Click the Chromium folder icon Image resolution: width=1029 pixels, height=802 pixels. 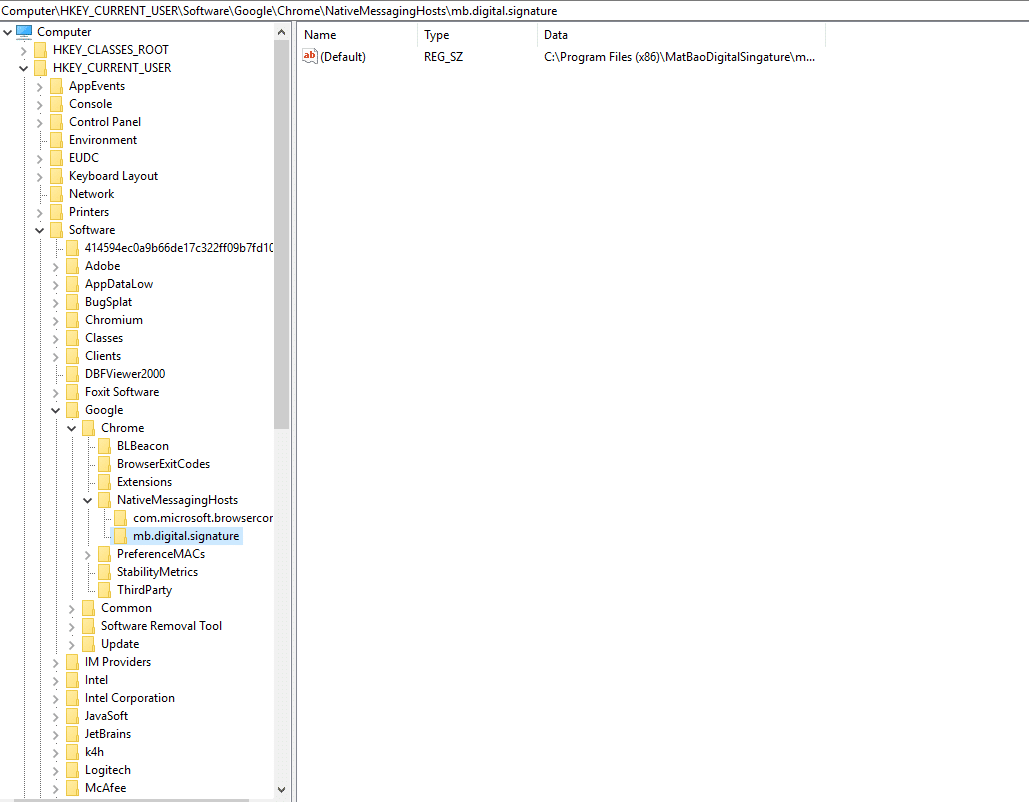click(72, 320)
